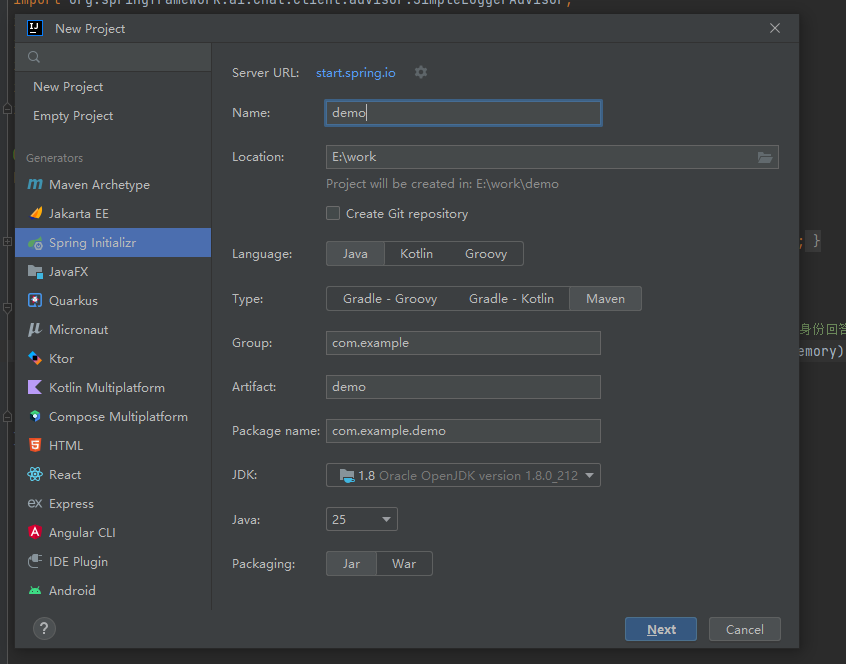Click the Micronaut mu icon
846x664 pixels.
click(x=35, y=330)
